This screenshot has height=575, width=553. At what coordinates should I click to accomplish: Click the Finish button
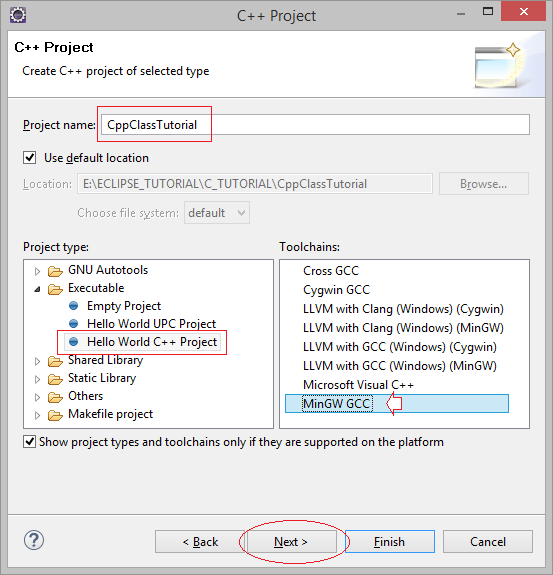(390, 541)
